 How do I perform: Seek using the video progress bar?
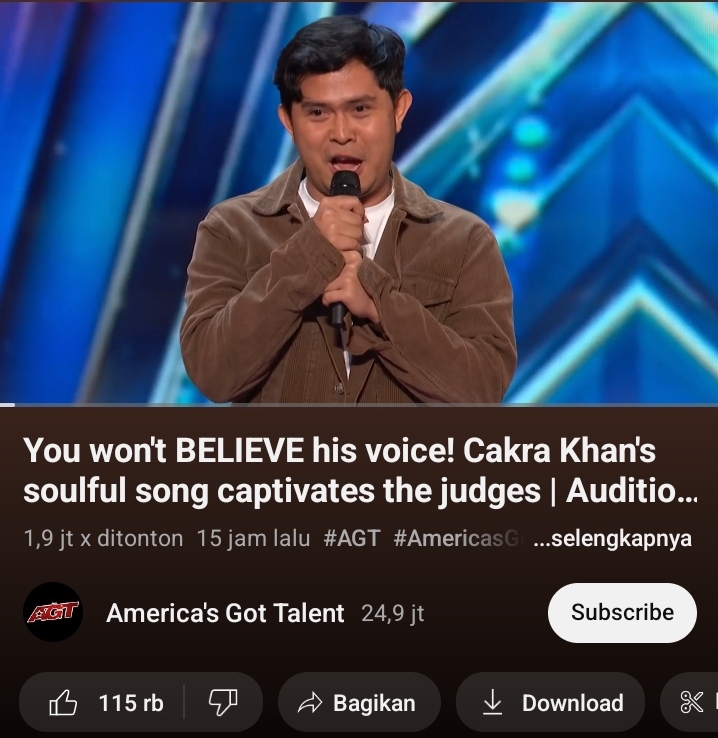[x=359, y=404]
